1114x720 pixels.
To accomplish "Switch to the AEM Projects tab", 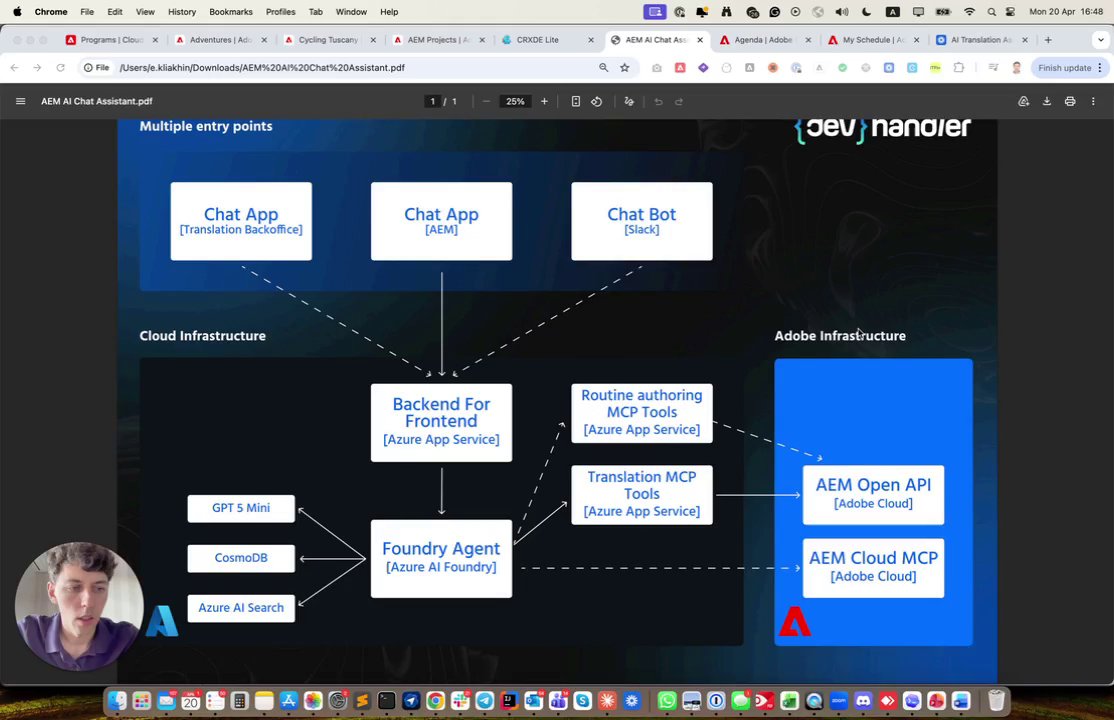I will (438, 40).
